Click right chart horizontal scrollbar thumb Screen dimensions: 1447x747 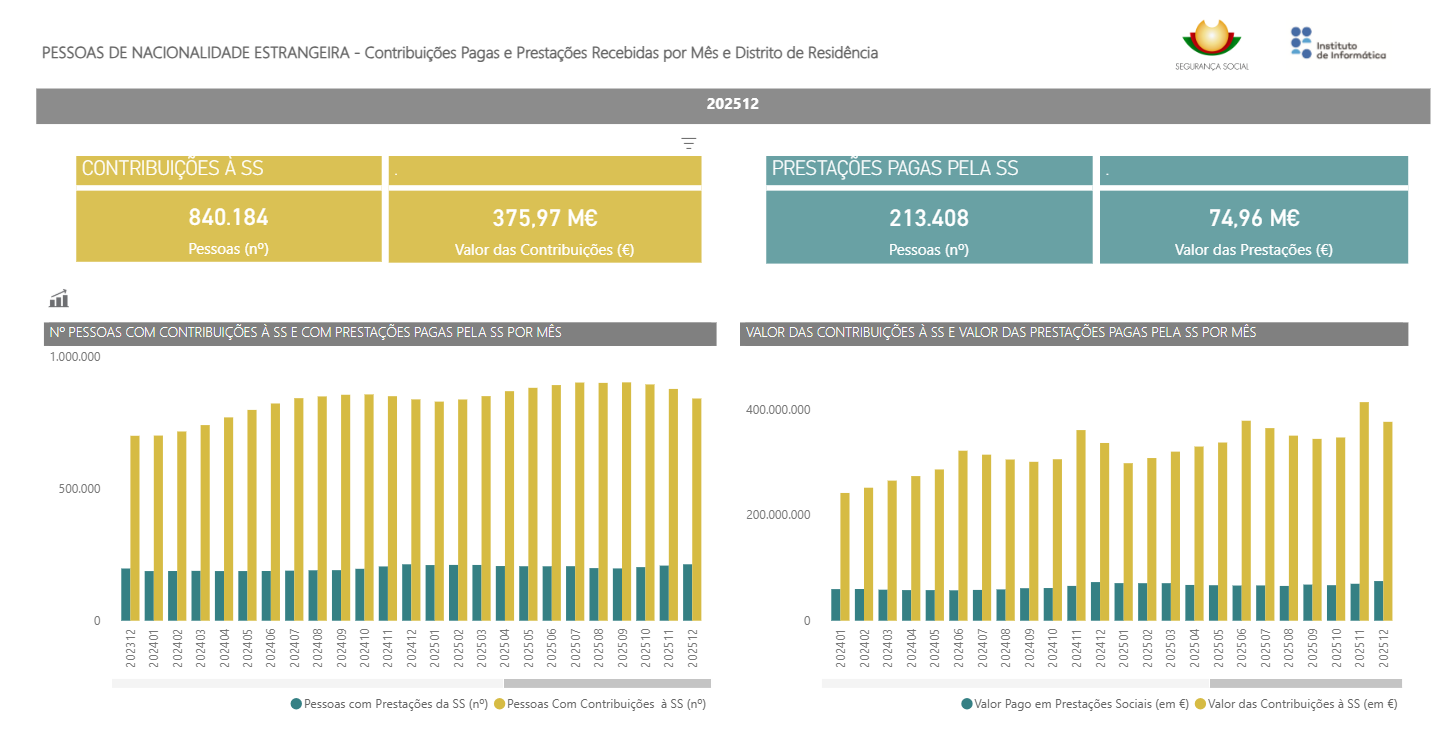tap(1305, 683)
